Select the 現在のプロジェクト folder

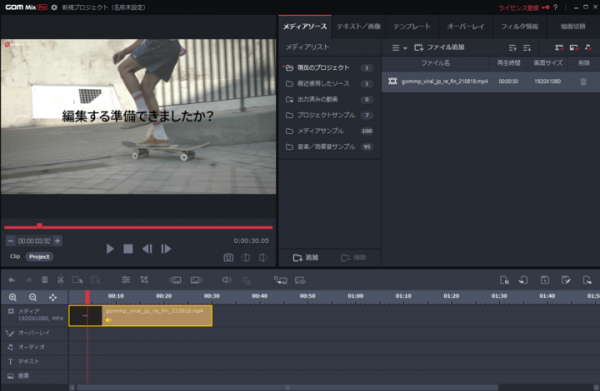[330, 68]
